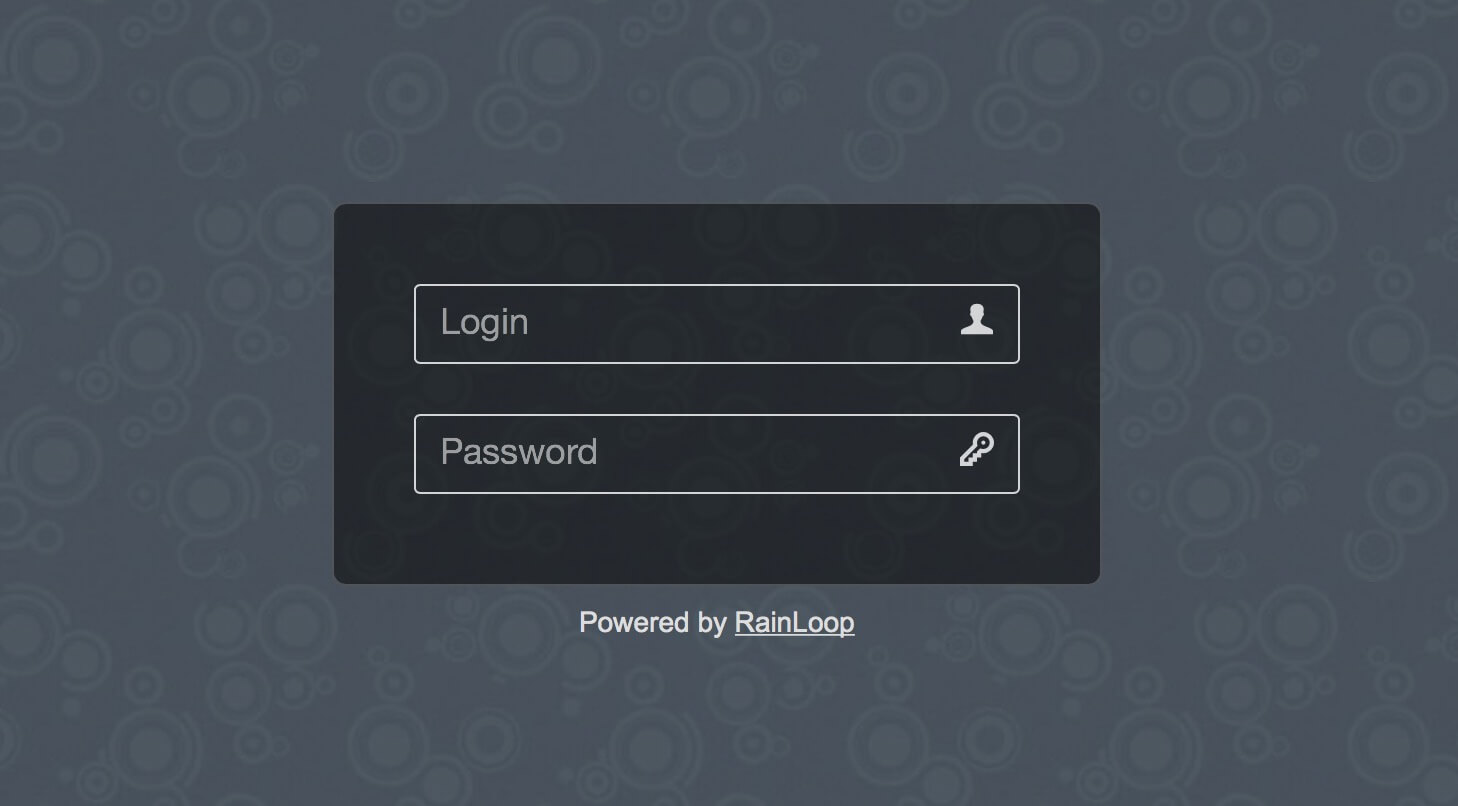Click the panel gap between Login and Password
1458x806 pixels.
[717, 389]
